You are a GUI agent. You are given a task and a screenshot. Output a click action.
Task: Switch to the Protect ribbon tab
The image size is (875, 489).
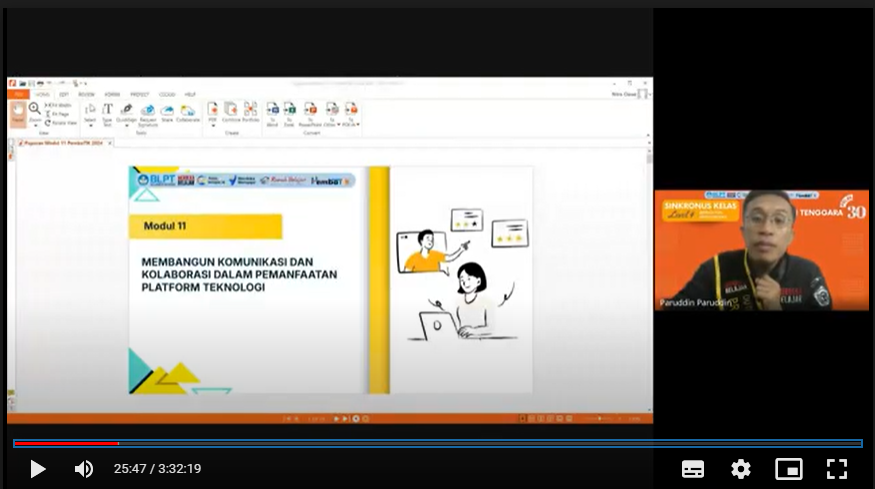point(140,94)
